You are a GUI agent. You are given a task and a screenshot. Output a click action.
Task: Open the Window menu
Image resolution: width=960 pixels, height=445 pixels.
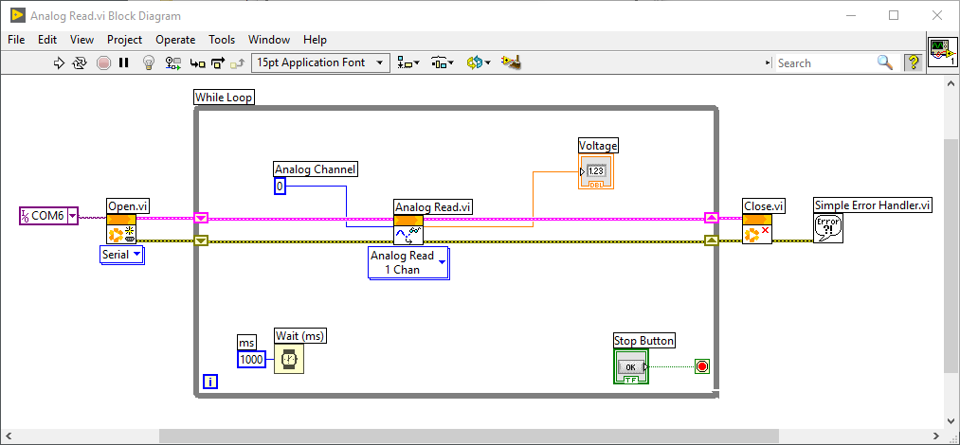coord(269,40)
